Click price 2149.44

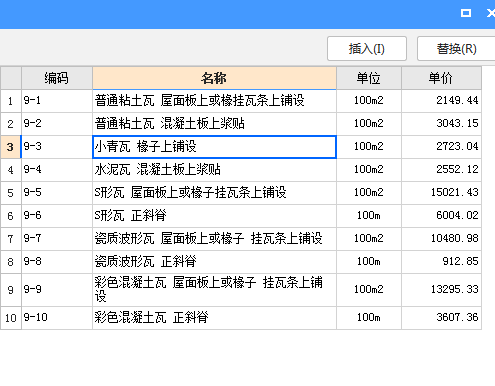441,101
